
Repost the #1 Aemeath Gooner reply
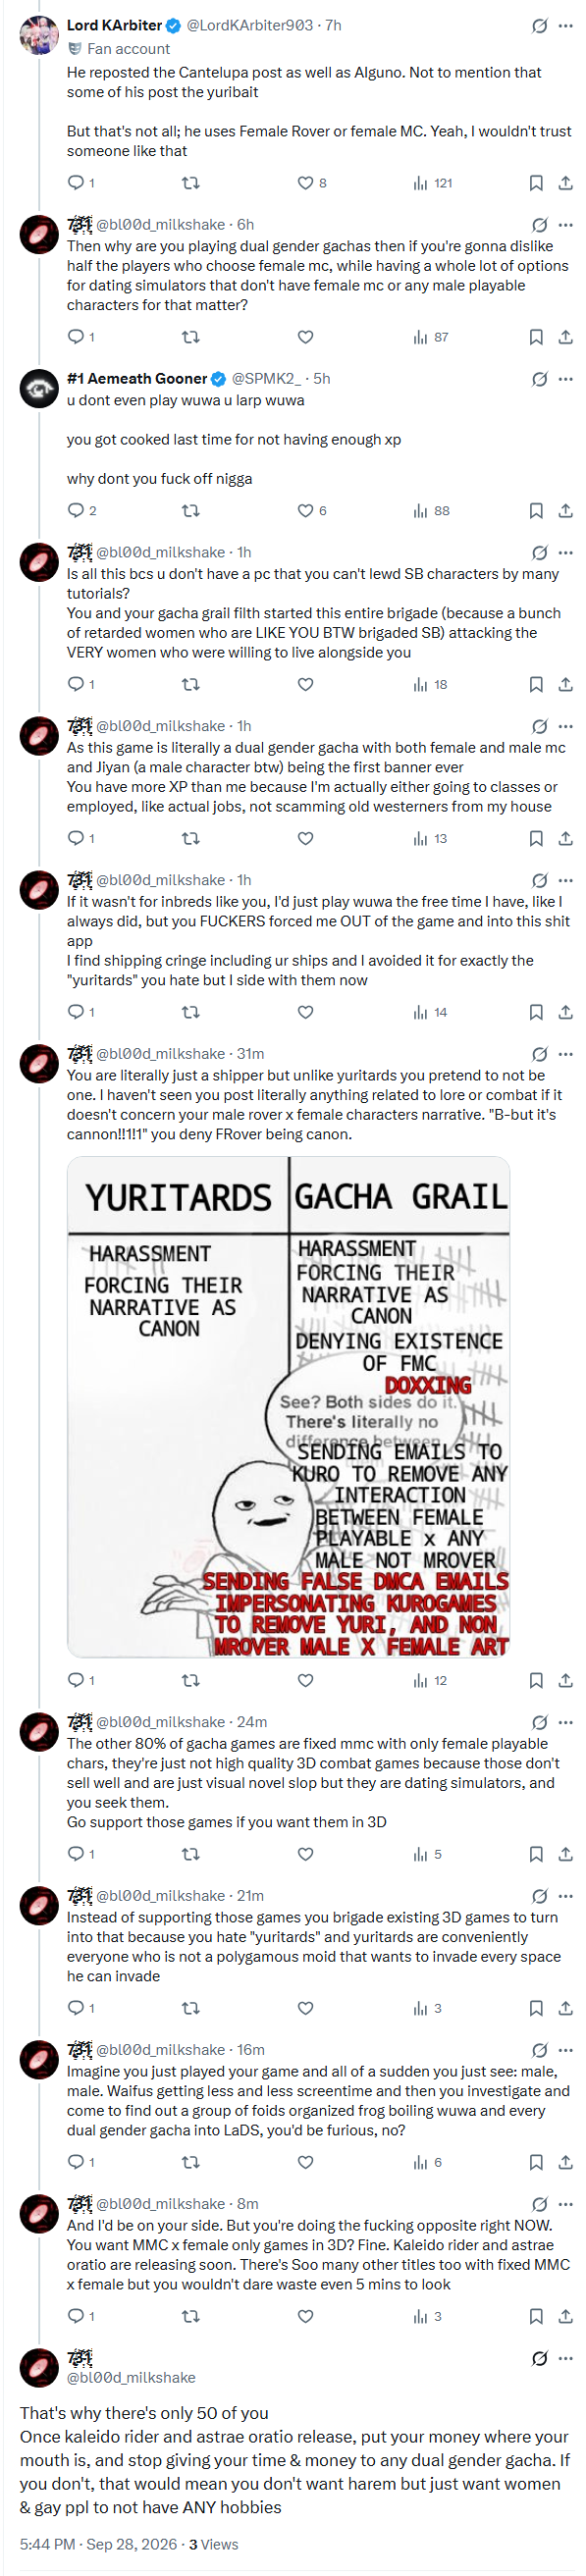pyautogui.click(x=190, y=511)
